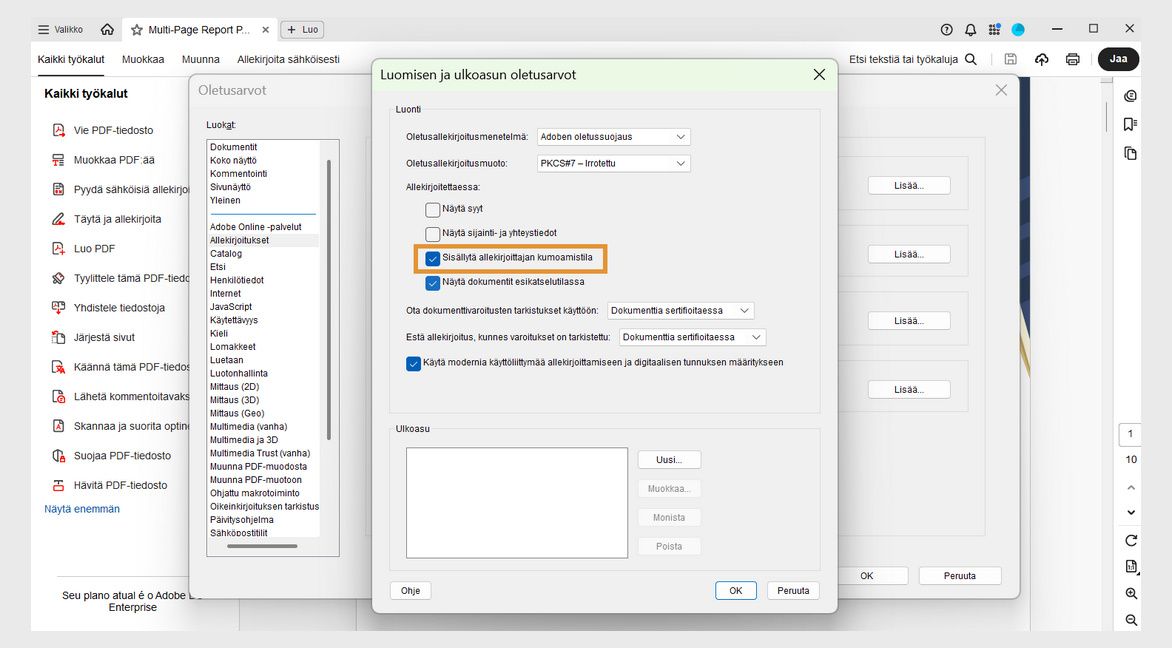Click the page number 1 field
The height and width of the screenshot is (648, 1172).
click(1130, 434)
